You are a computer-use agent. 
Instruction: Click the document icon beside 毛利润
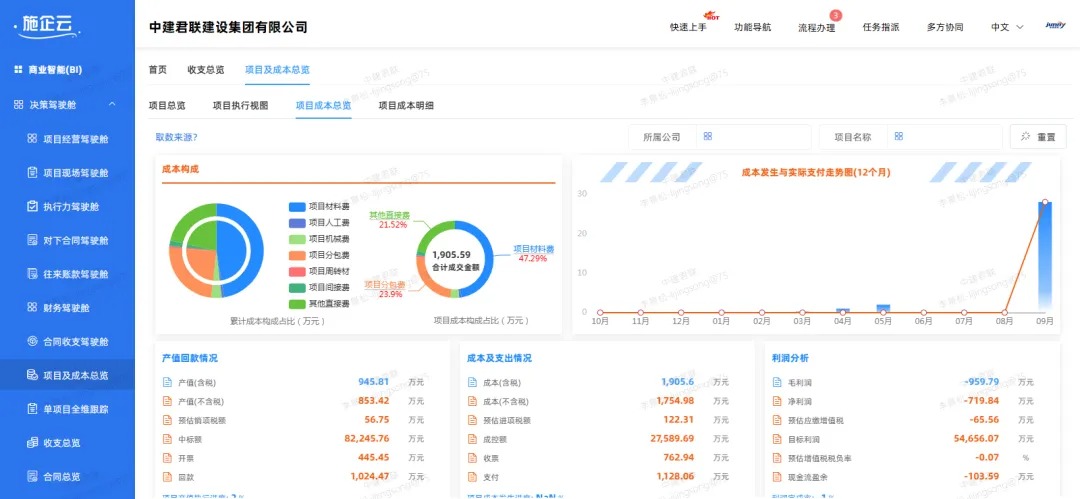pyautogui.click(x=778, y=382)
